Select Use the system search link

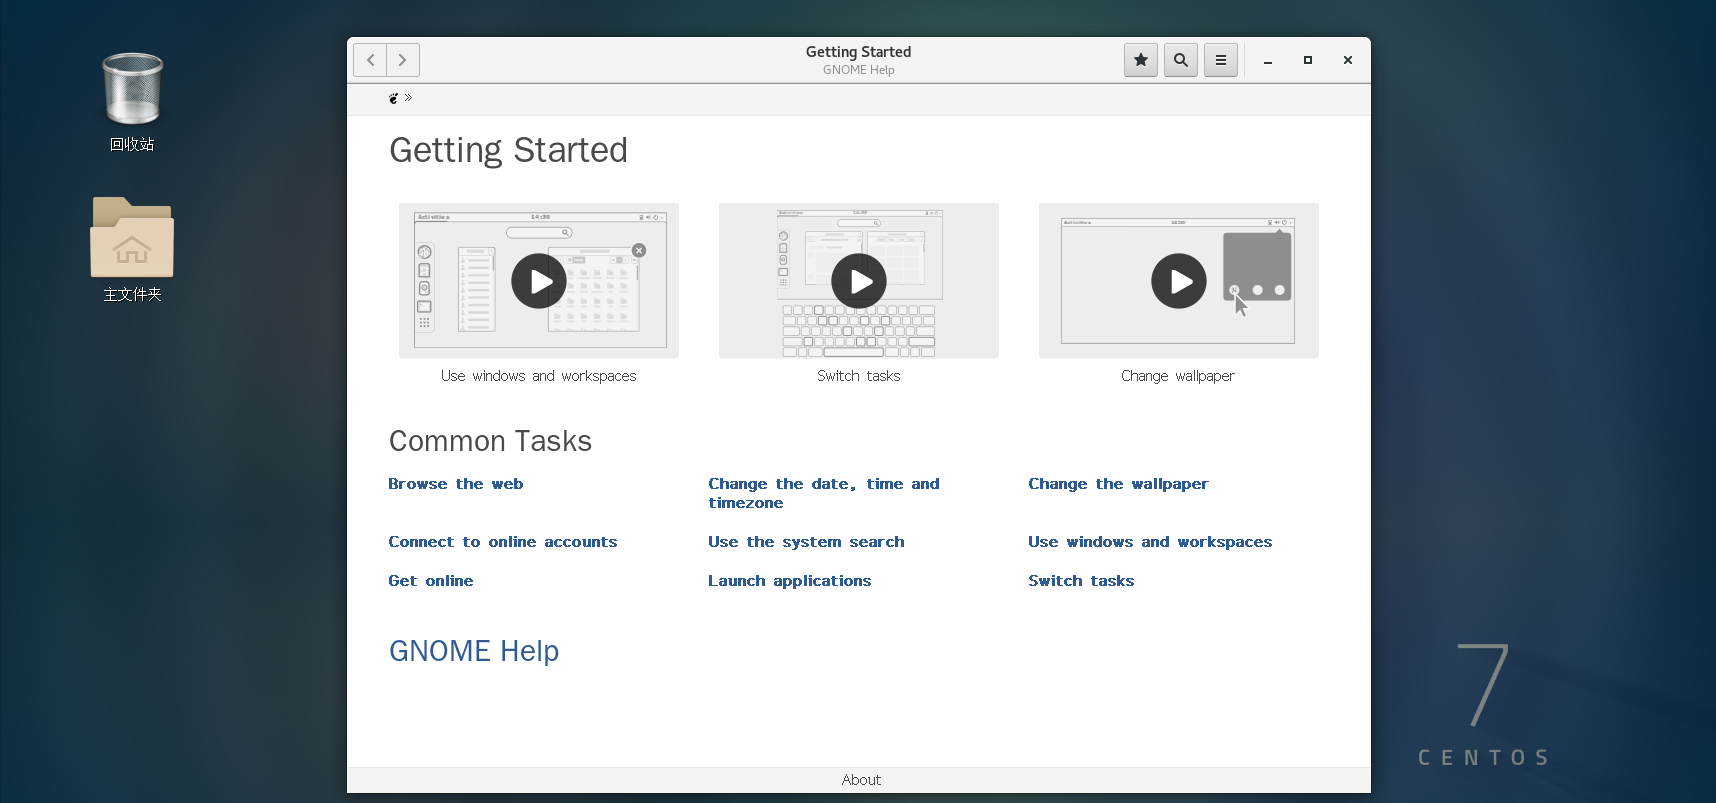[x=806, y=542]
